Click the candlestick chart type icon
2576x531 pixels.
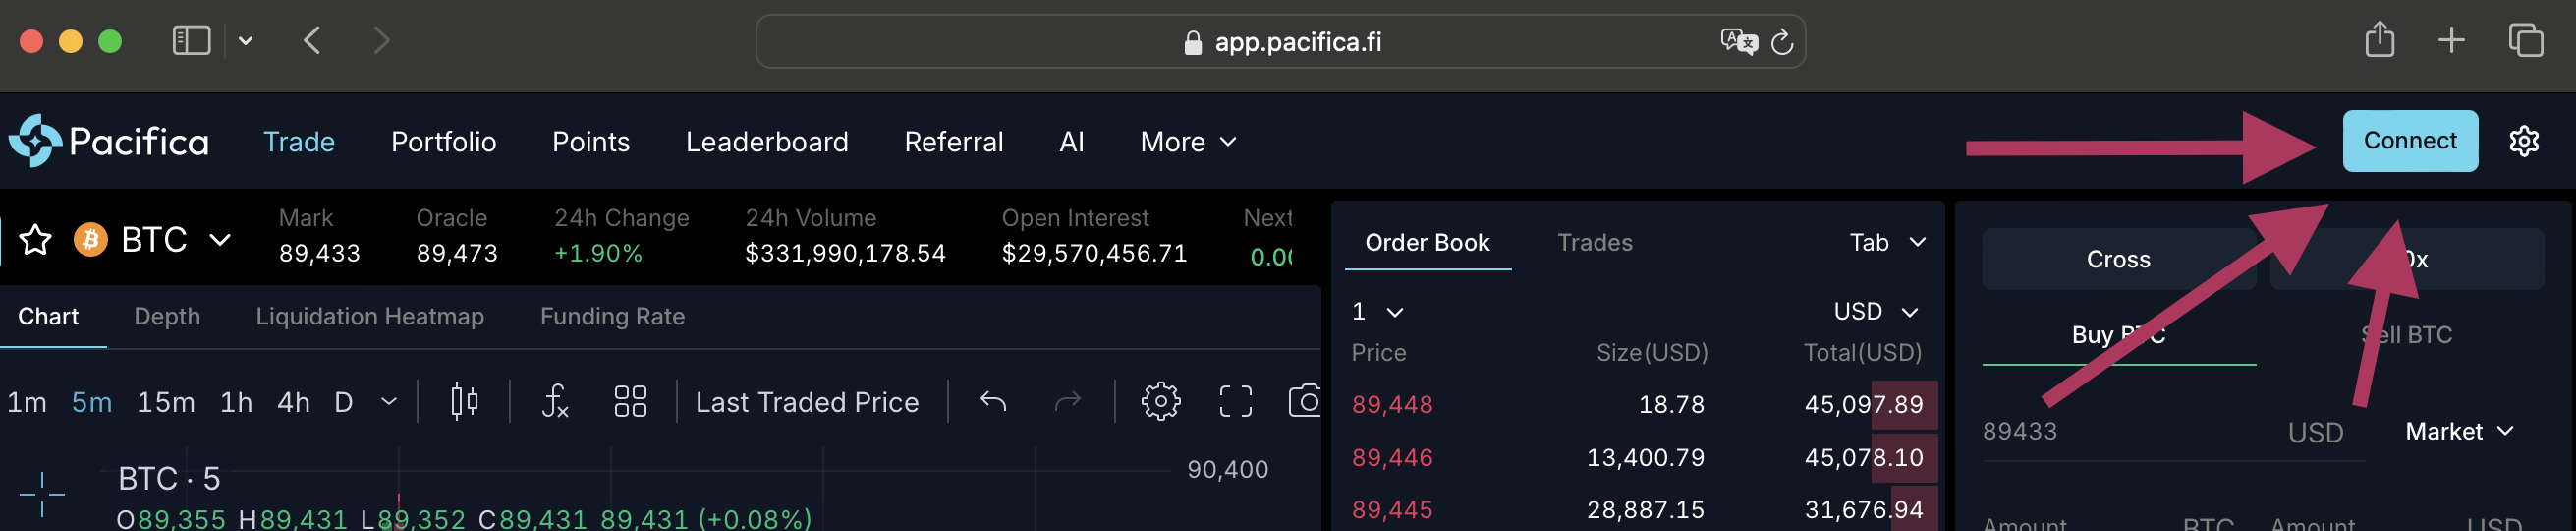[464, 402]
